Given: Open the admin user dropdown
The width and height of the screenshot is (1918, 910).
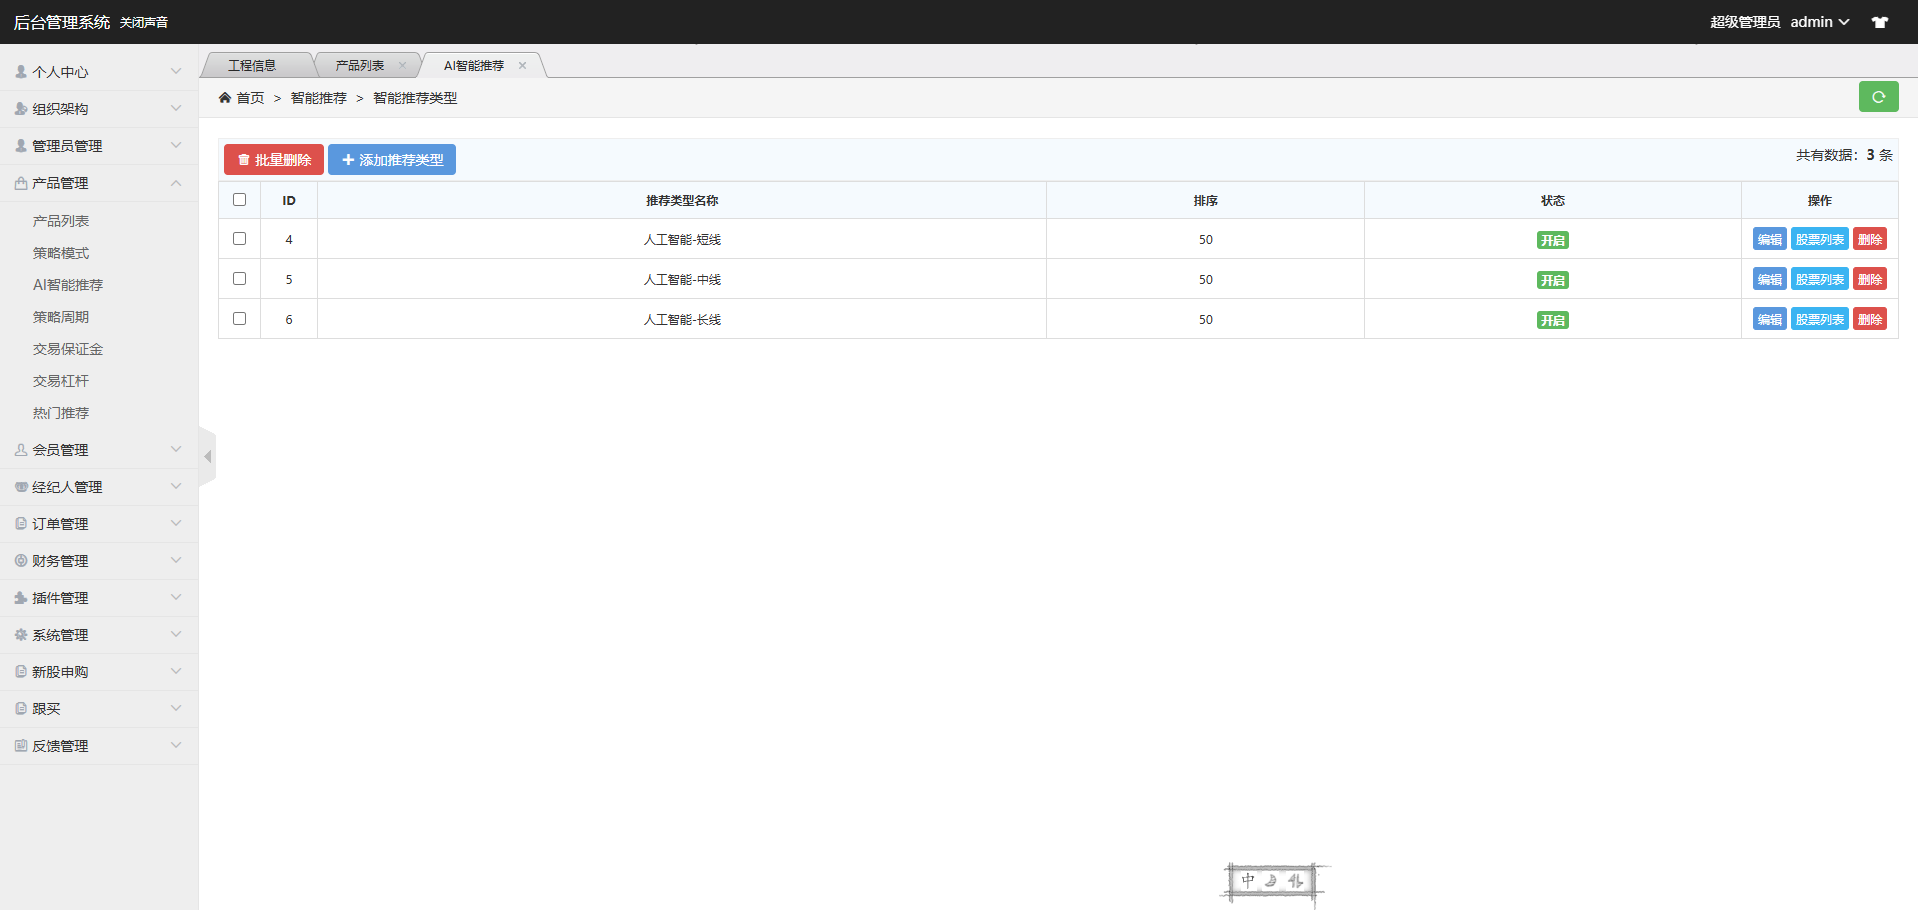Looking at the screenshot, I should click(1819, 22).
